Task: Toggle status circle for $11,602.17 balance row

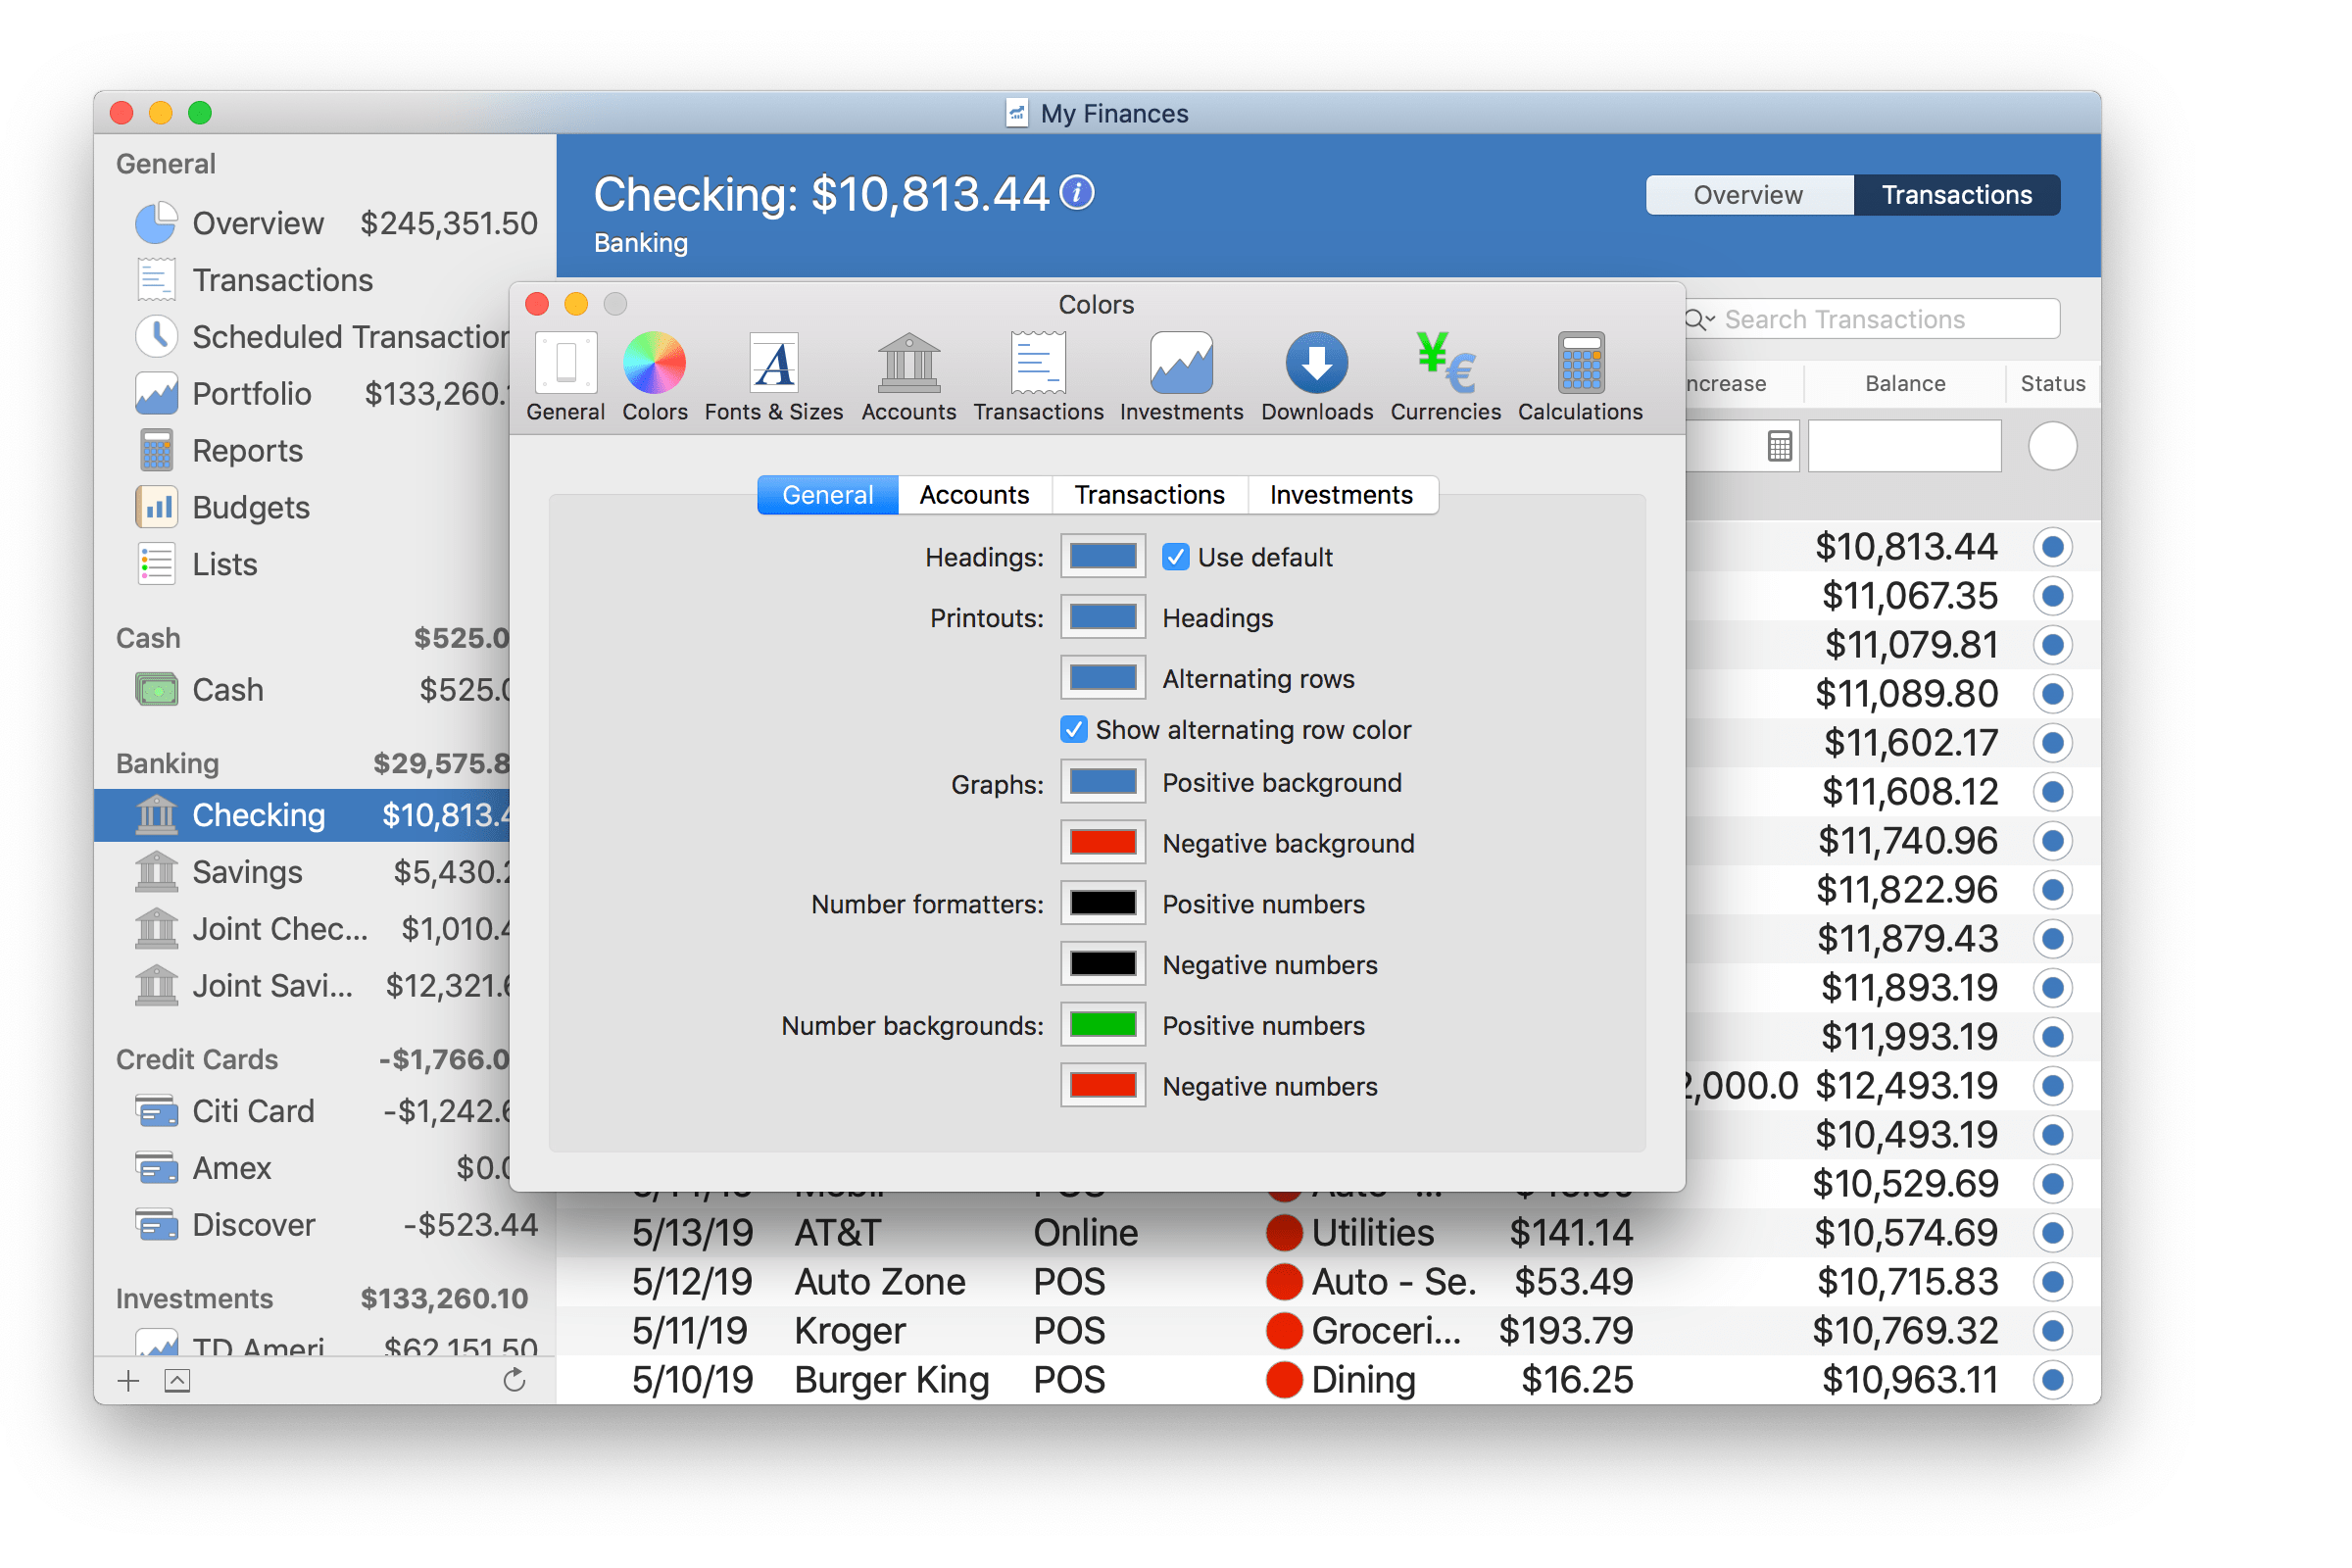Action: tap(2053, 743)
